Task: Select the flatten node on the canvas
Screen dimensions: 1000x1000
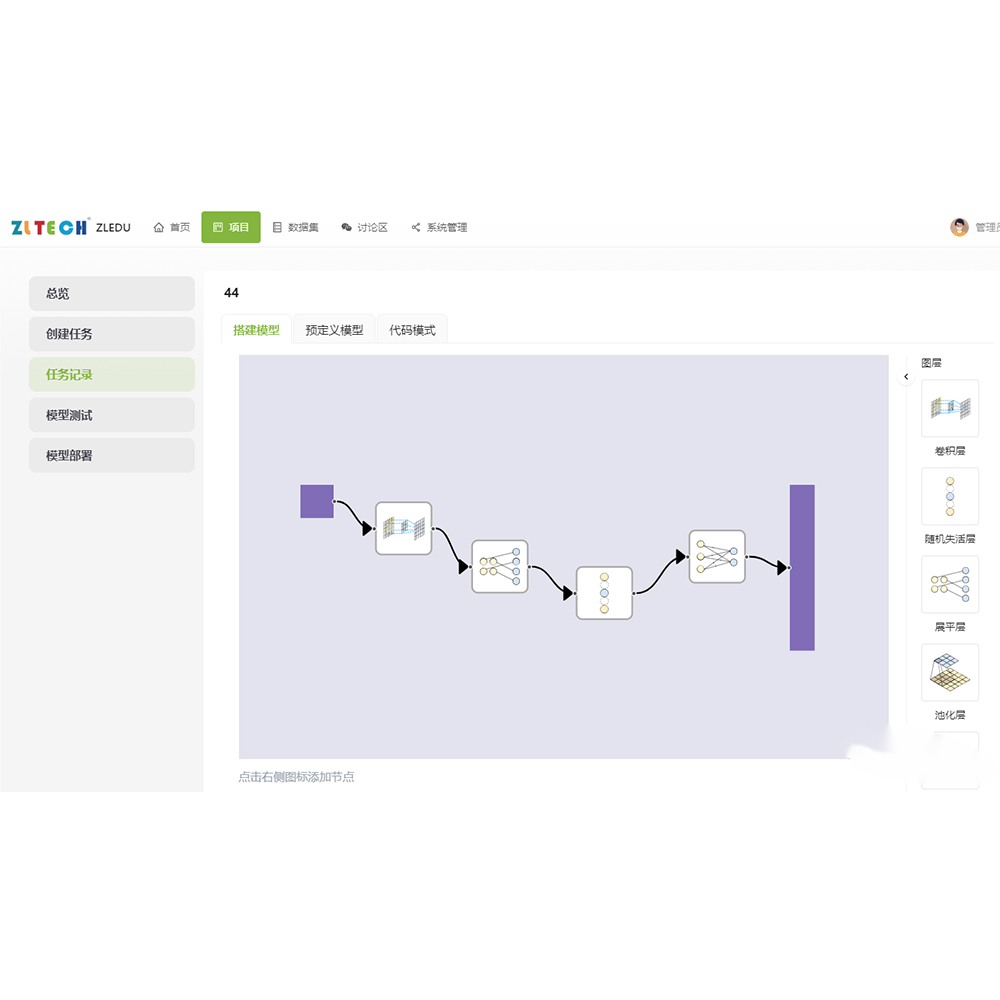Action: click(499, 566)
